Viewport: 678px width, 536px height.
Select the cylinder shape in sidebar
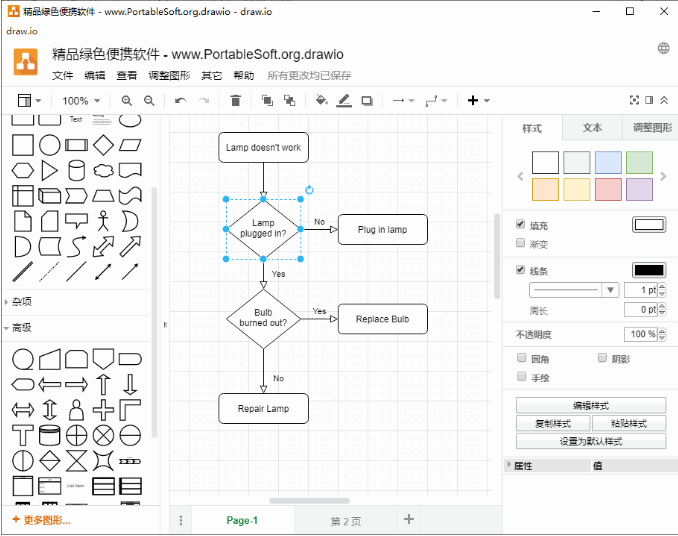77,170
